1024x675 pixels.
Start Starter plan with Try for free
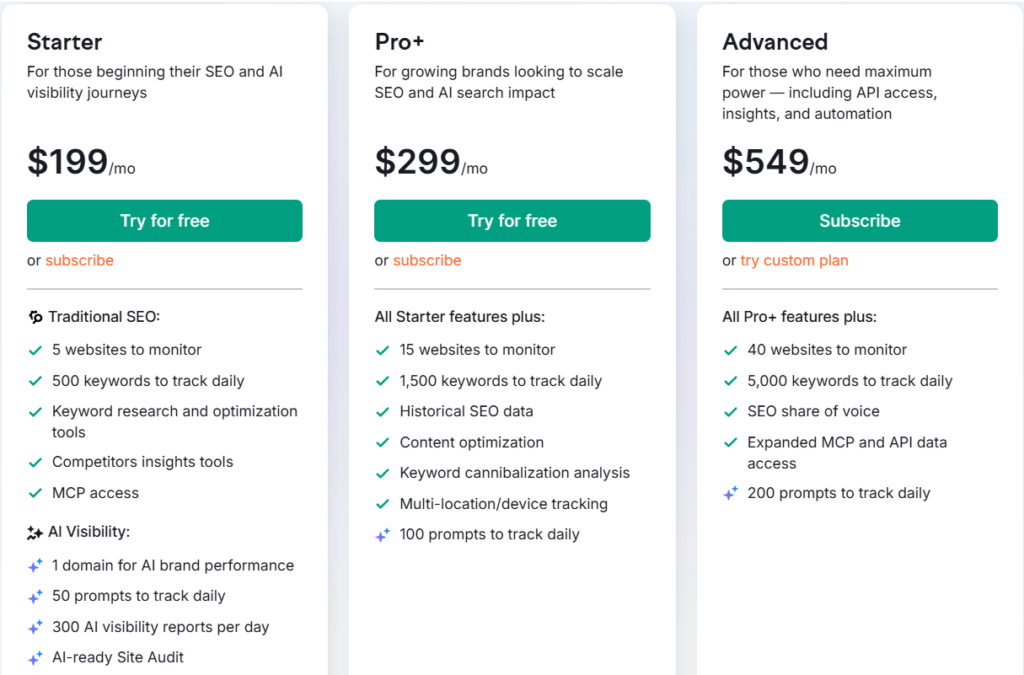pyautogui.click(x=165, y=221)
